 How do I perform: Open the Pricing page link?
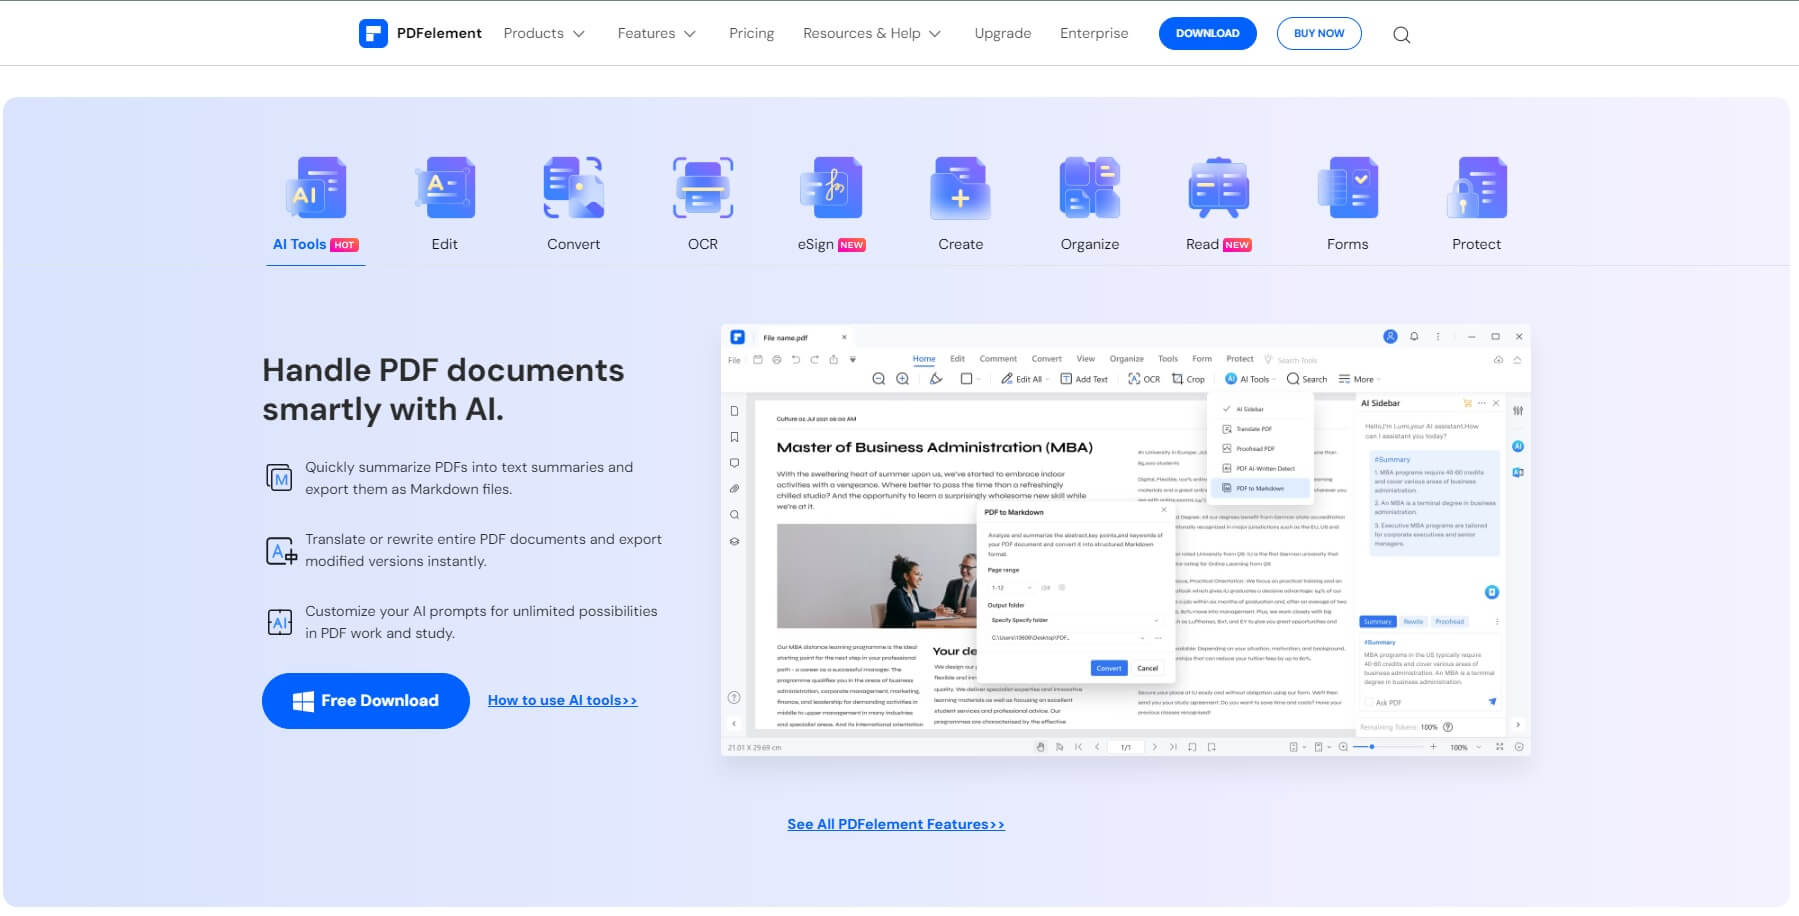click(x=751, y=33)
